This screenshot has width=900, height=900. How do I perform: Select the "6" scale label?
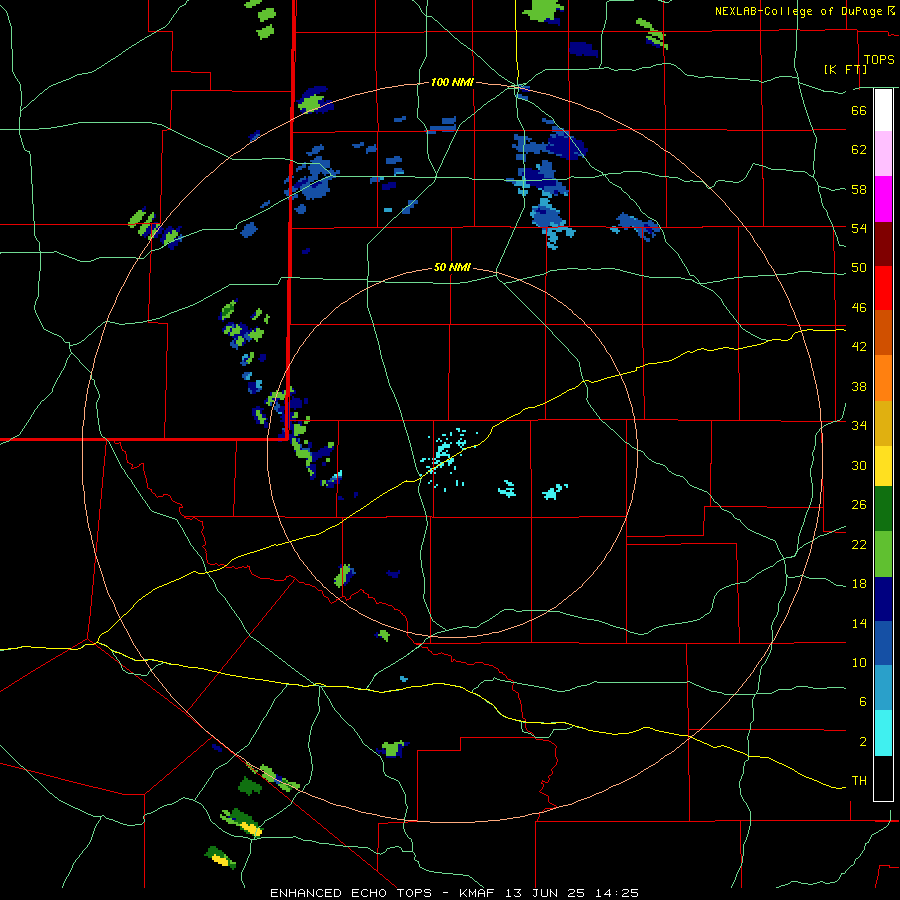(862, 702)
